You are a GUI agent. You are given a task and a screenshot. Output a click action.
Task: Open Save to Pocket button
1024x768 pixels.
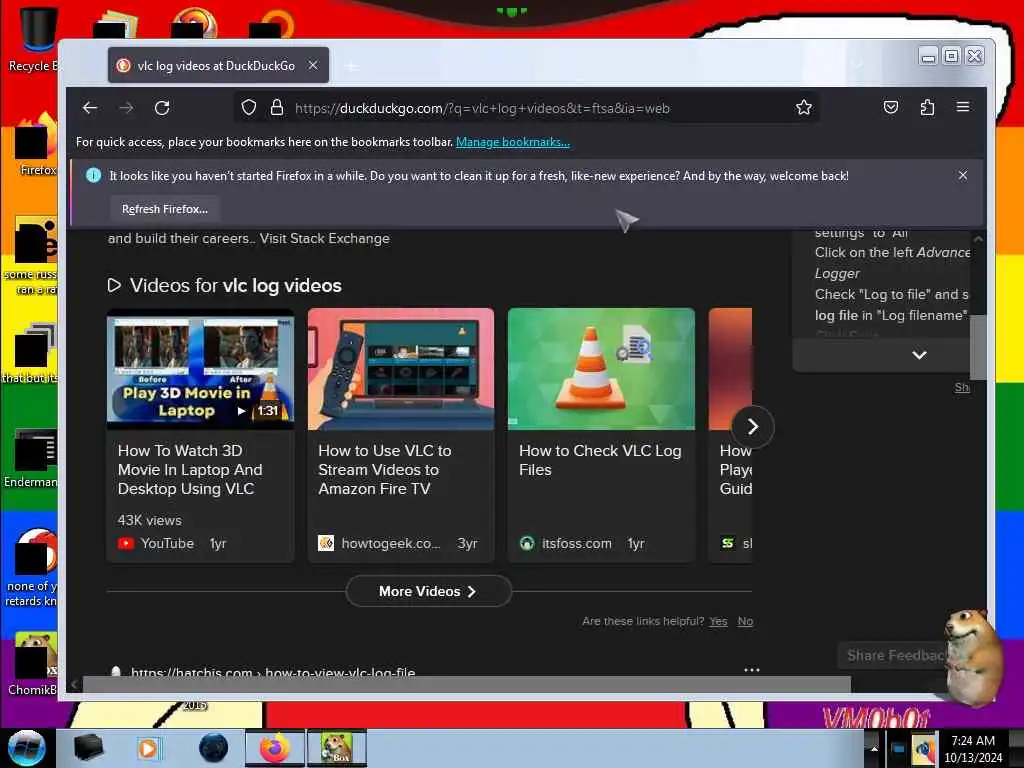[x=891, y=107]
